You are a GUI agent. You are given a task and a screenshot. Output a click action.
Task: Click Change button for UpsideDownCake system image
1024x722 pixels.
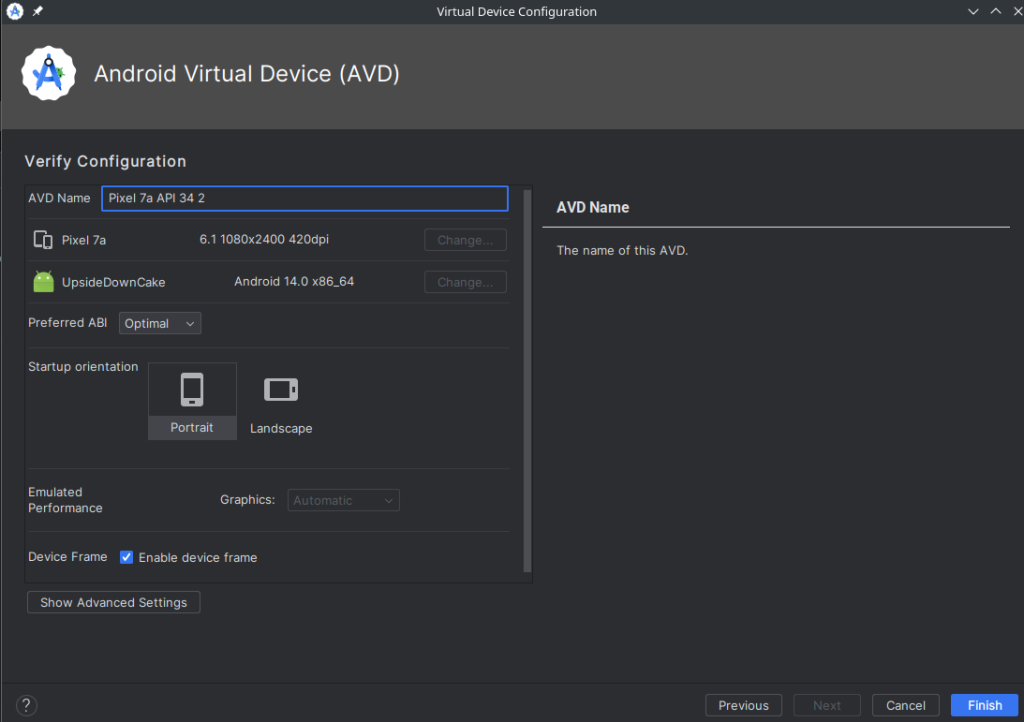[x=465, y=282]
